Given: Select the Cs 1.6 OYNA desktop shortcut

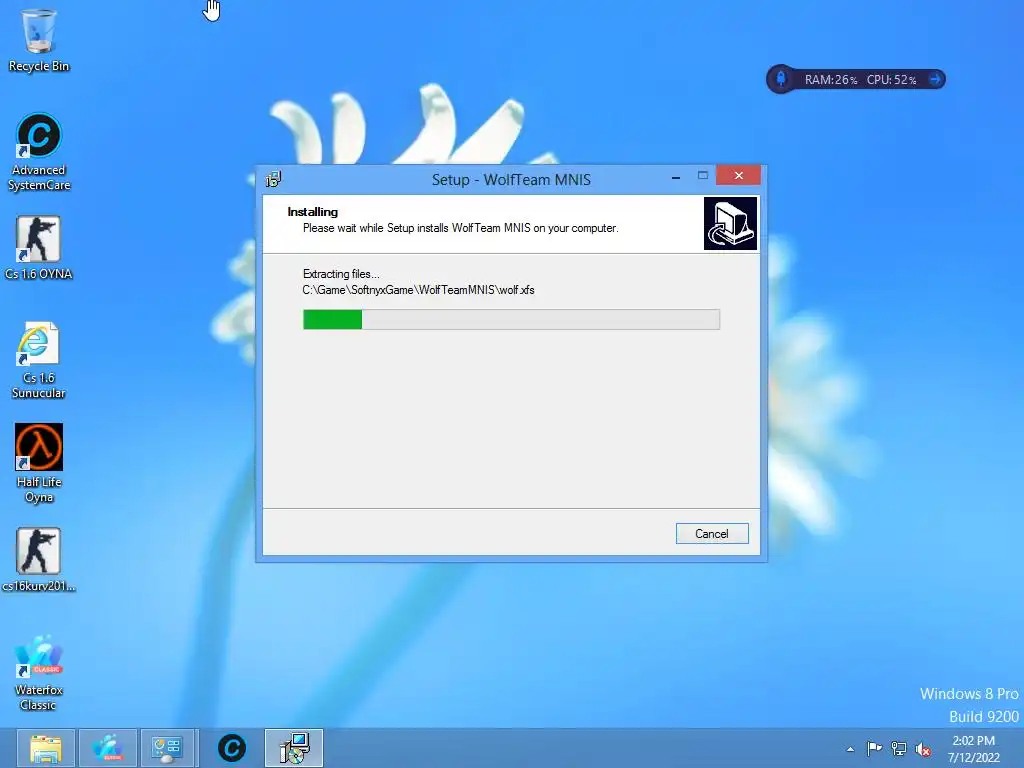Looking at the screenshot, I should [39, 248].
